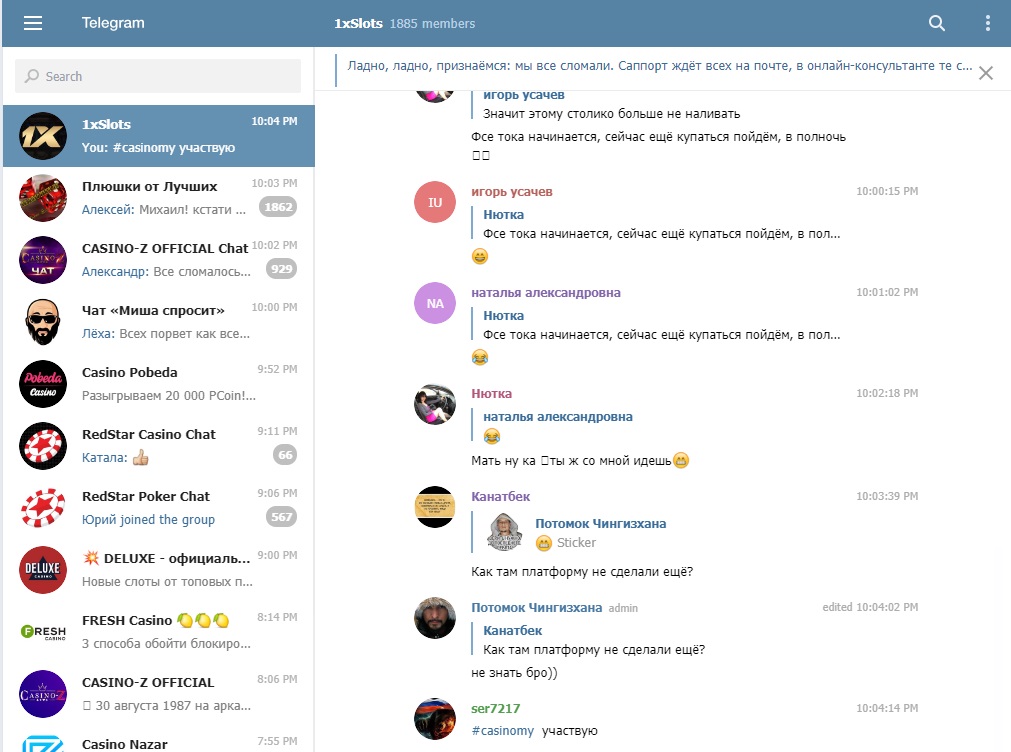
Task: Click the sticker thumbnail in Канатбек's reply
Action: click(504, 532)
